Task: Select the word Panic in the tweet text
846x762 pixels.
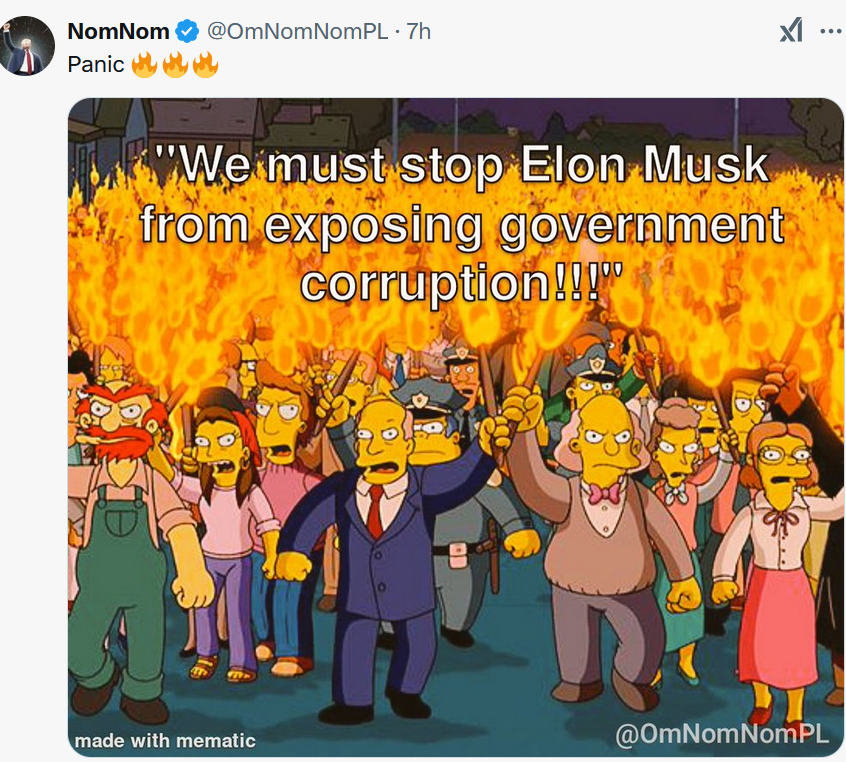Action: (96, 65)
